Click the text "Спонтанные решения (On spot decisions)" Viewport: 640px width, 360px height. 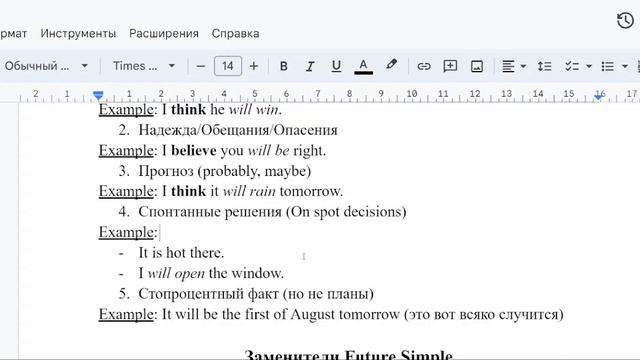click(272, 212)
